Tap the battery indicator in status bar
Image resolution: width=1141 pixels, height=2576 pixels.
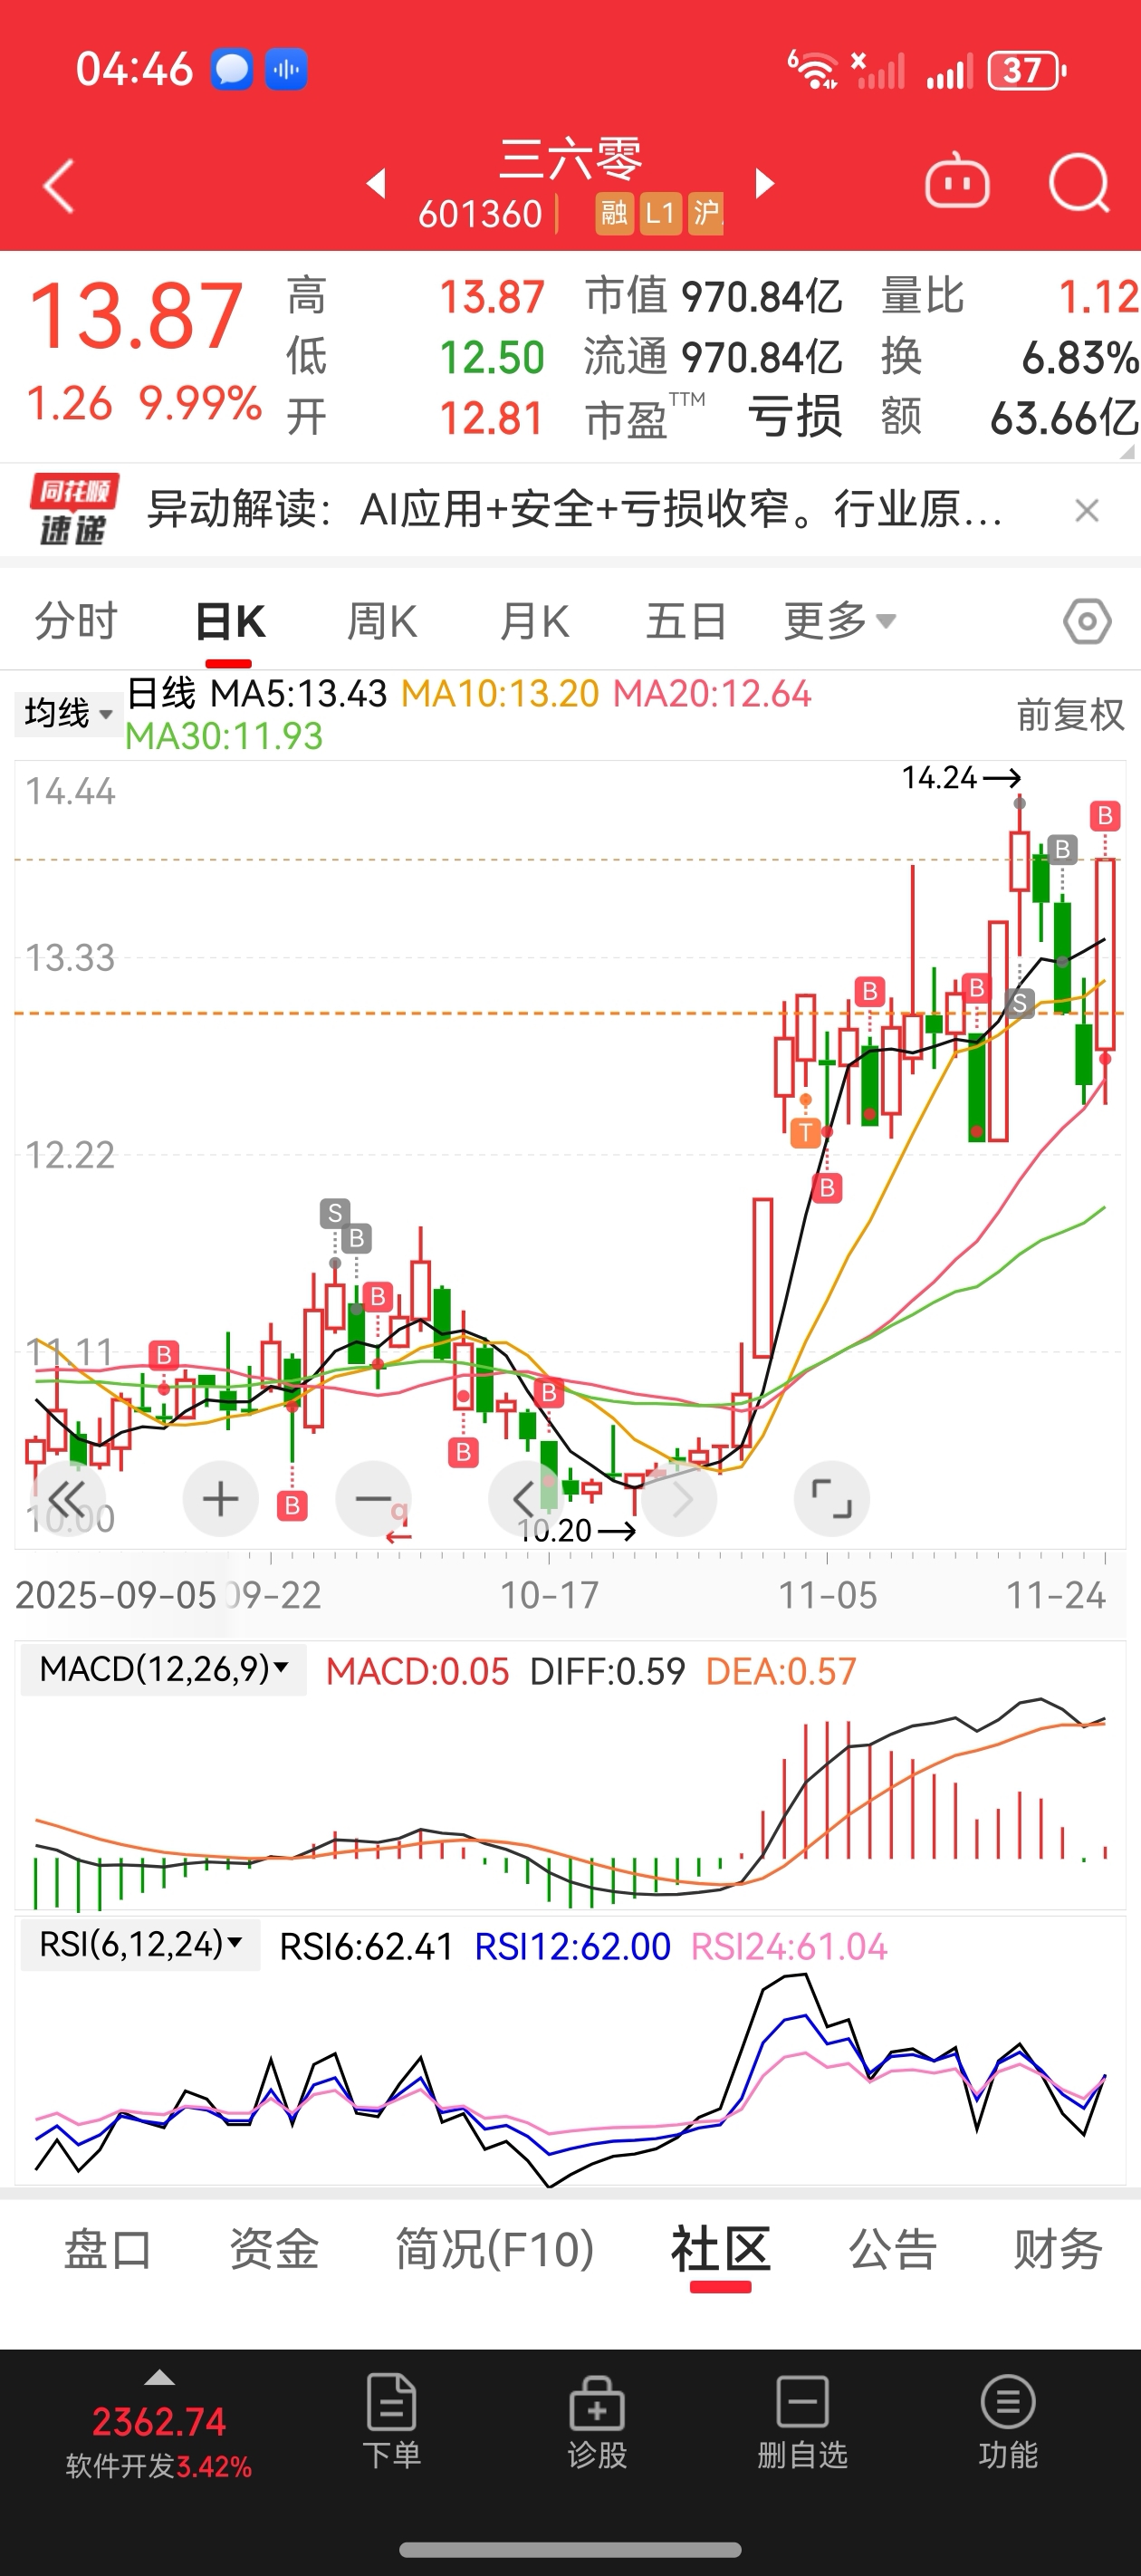[1027, 71]
